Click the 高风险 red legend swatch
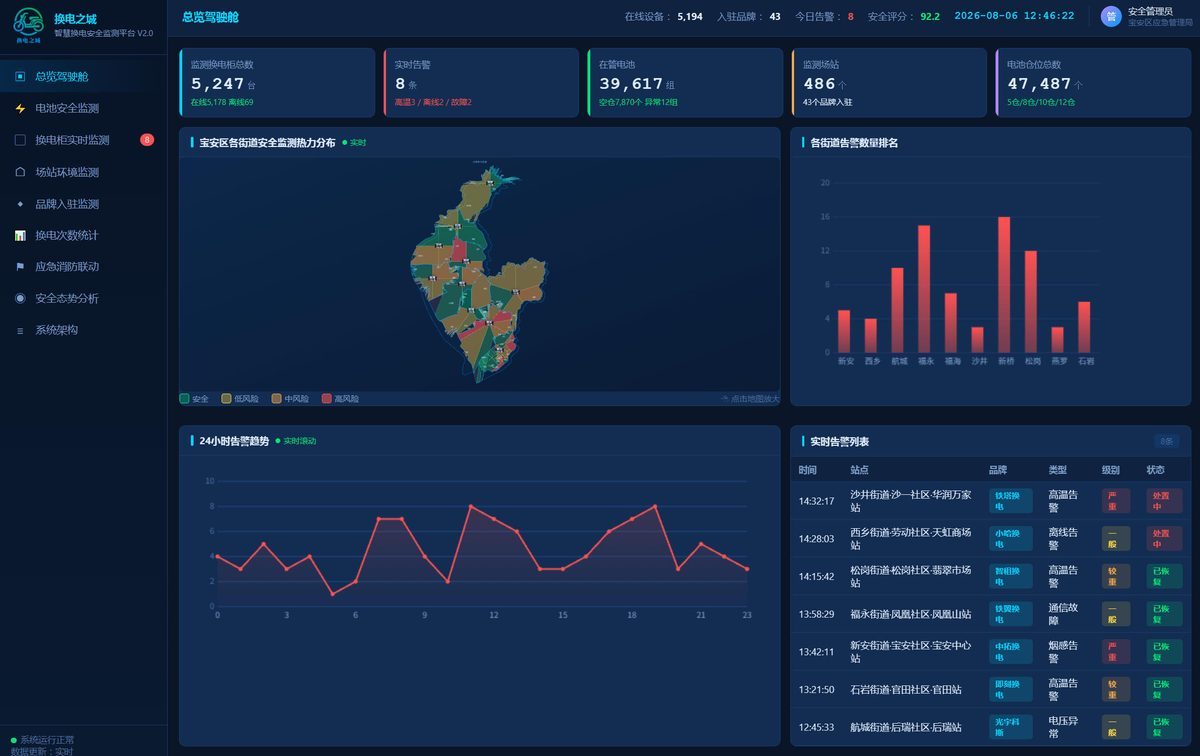The height and width of the screenshot is (756, 1200). point(326,399)
